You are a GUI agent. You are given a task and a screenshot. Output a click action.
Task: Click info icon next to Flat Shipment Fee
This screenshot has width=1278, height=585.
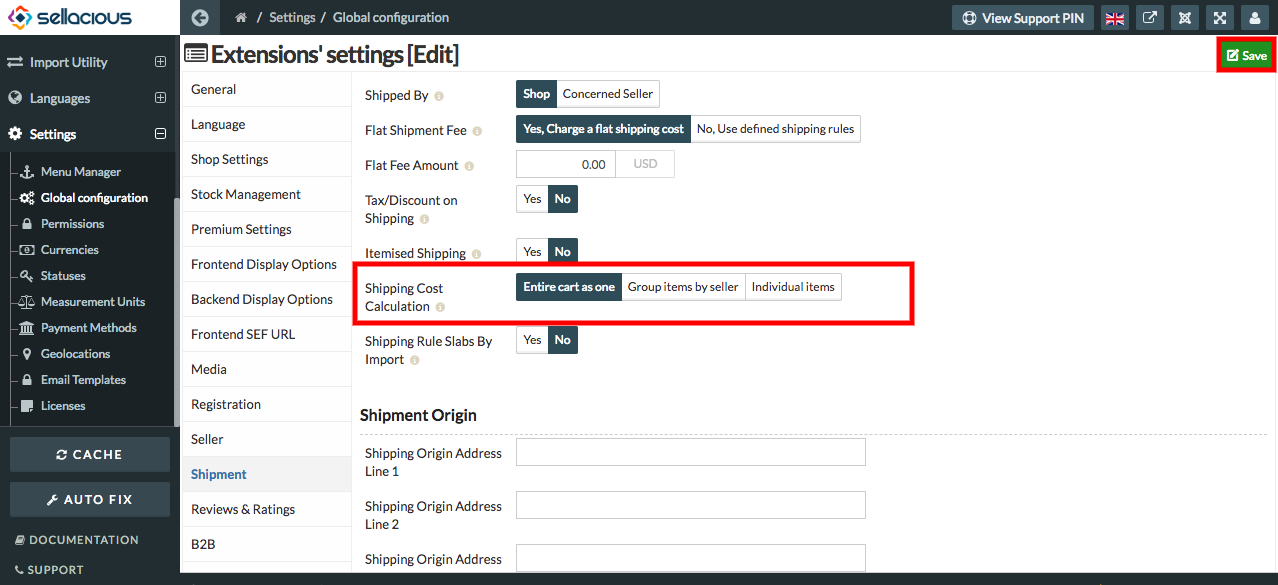point(477,131)
